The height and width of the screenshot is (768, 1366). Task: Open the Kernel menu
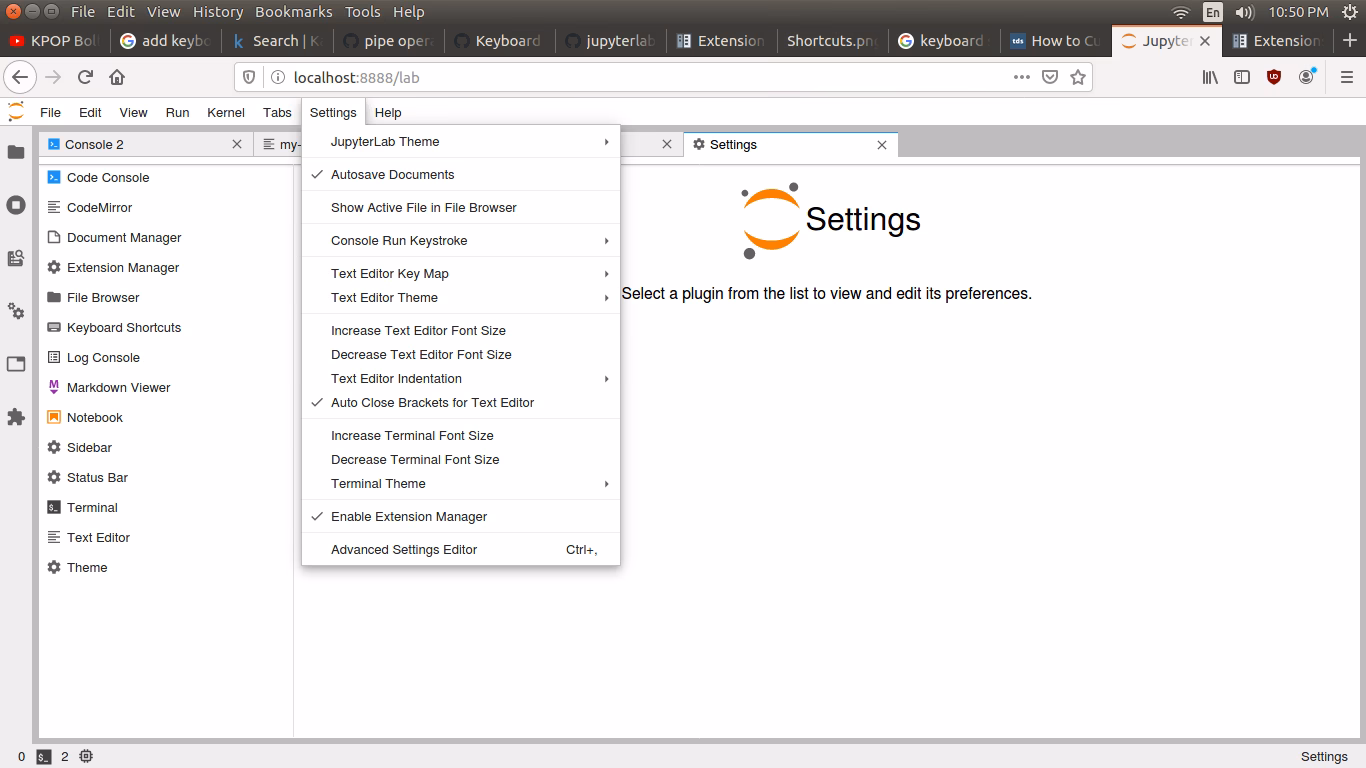click(226, 112)
